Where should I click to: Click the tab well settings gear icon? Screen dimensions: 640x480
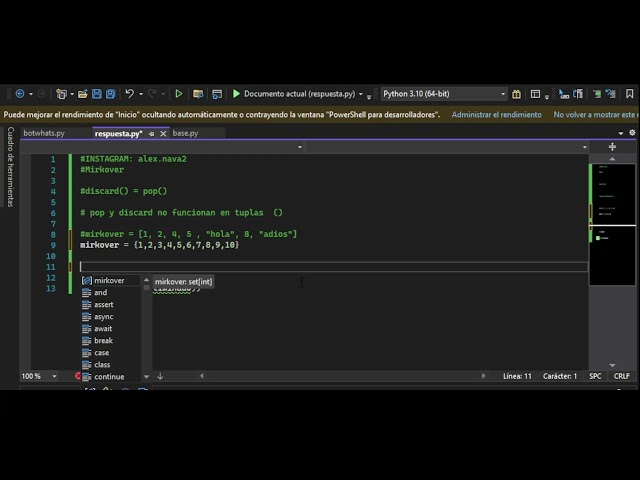click(x=632, y=133)
